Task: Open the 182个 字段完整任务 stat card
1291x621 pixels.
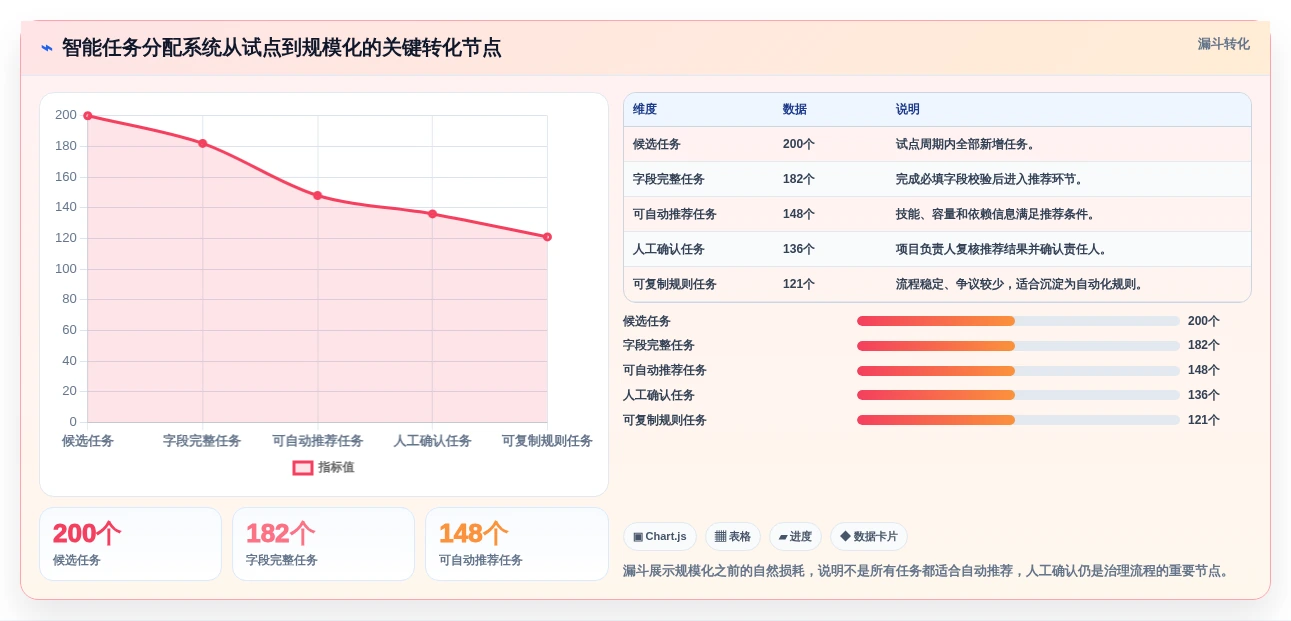Action: point(323,544)
